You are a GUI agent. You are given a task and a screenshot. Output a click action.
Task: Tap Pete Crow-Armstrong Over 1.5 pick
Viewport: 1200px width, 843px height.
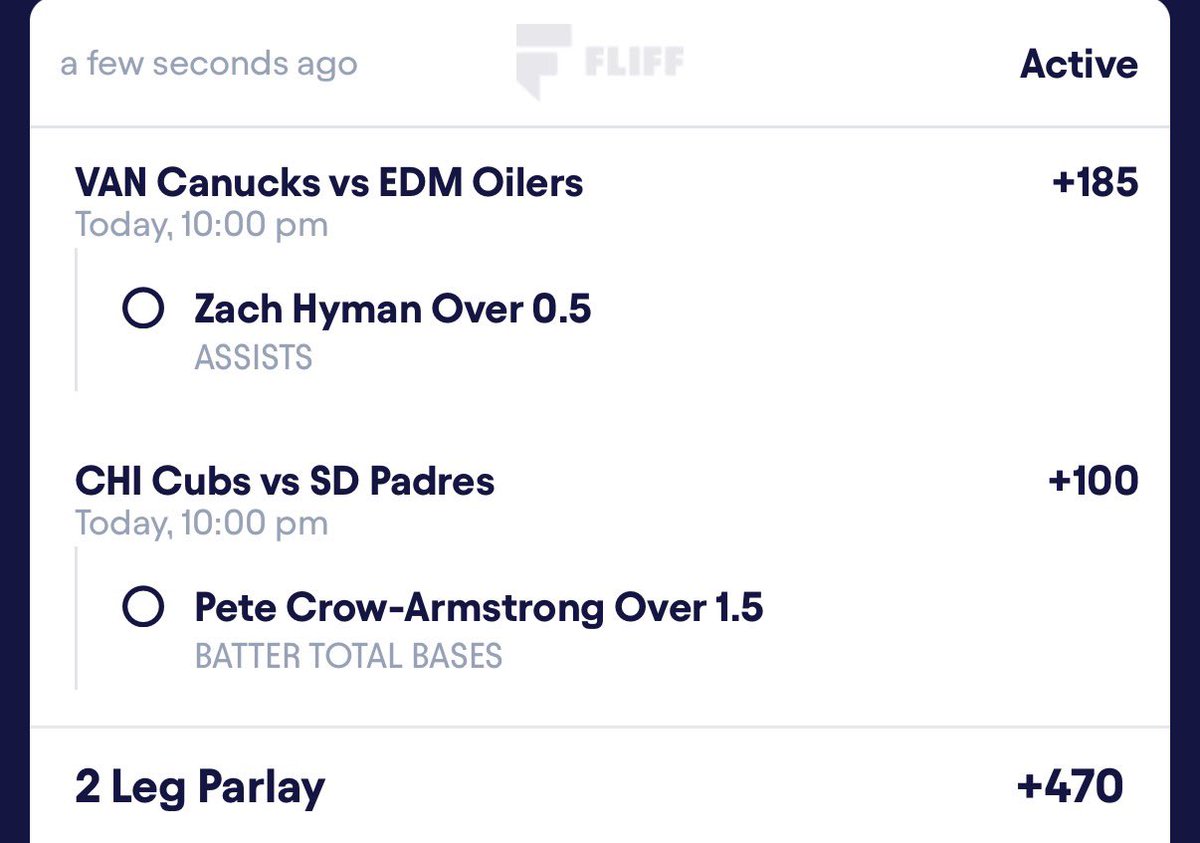tap(479, 607)
